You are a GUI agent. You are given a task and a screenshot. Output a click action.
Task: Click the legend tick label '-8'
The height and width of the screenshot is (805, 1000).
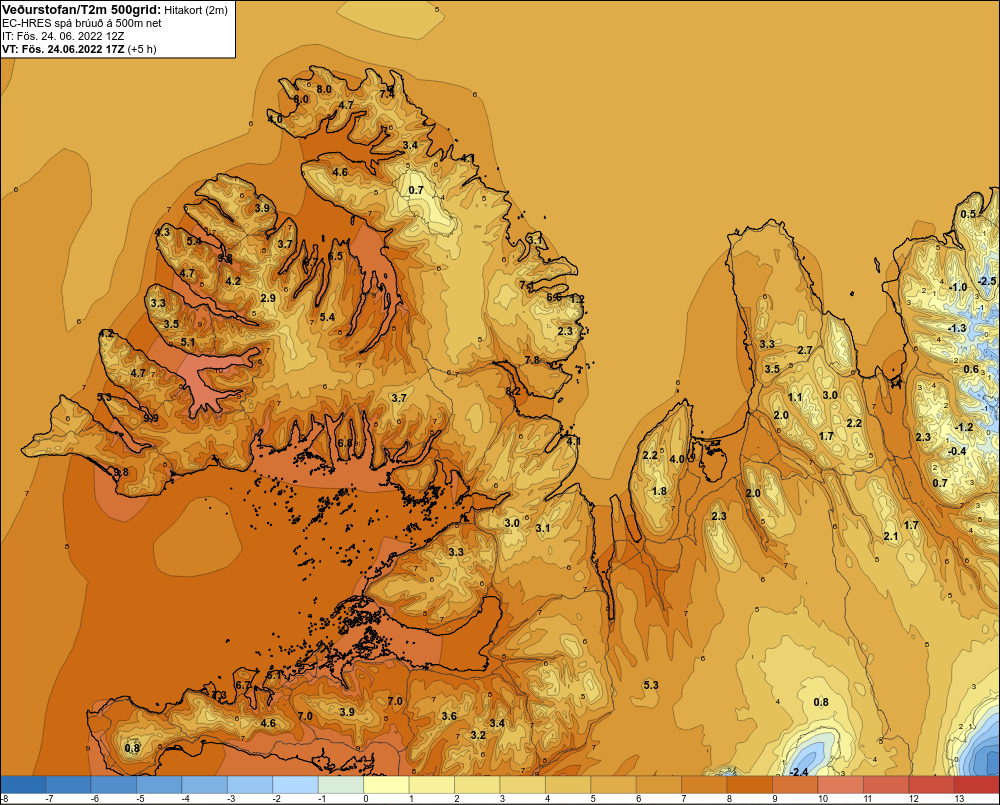point(4,799)
